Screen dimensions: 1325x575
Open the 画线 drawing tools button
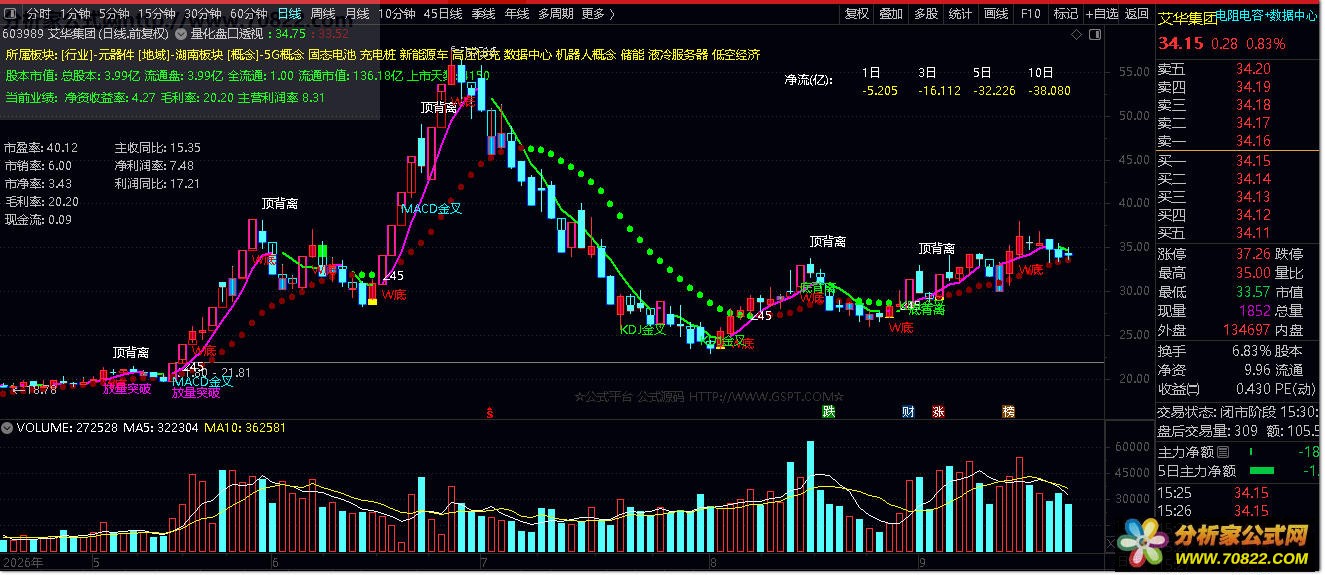[x=996, y=14]
